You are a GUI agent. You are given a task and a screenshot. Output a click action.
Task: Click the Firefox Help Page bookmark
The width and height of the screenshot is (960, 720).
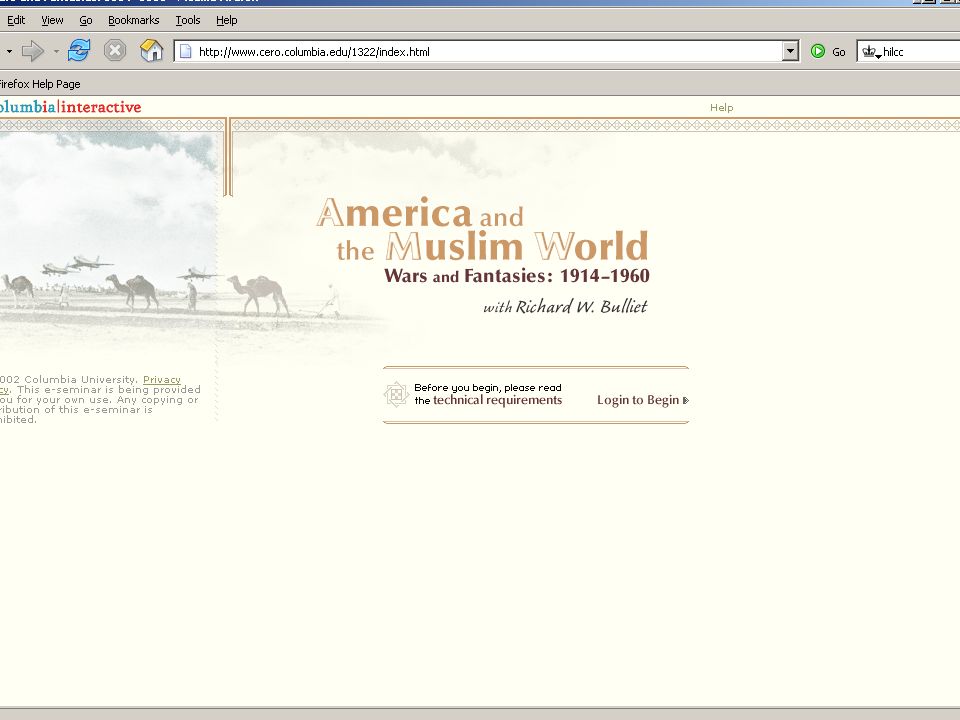click(39, 84)
